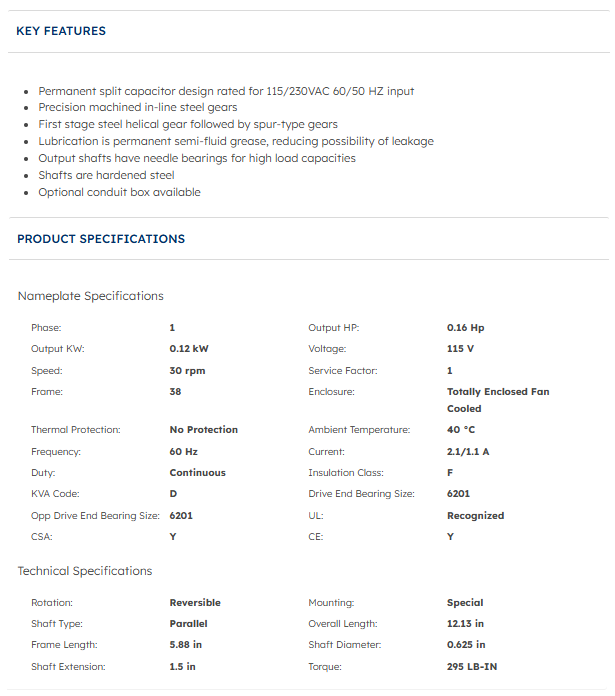
Task: Click the Thermal Protection label
Action: pos(76,430)
